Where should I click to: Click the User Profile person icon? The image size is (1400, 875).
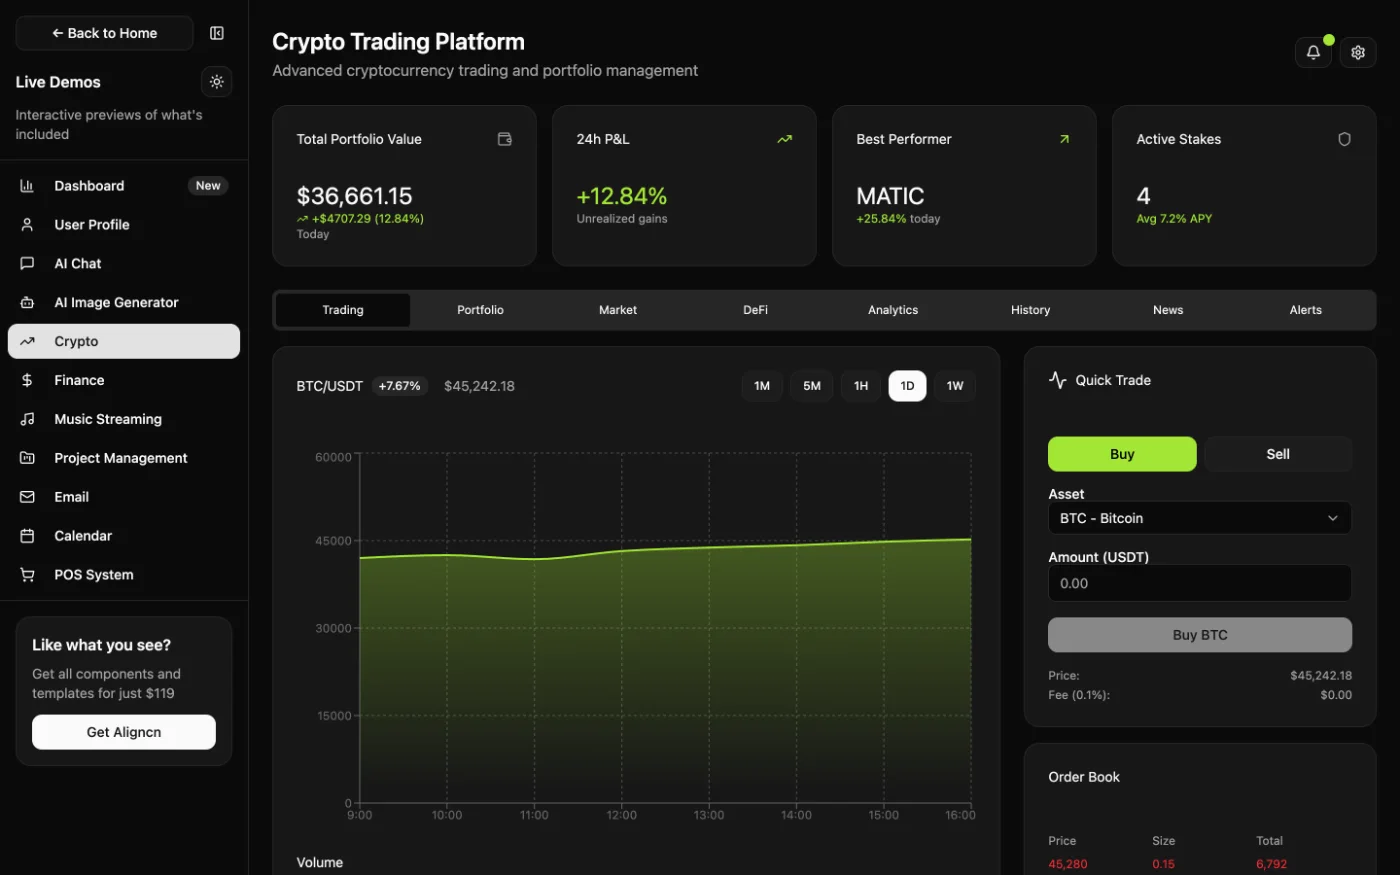coord(27,225)
